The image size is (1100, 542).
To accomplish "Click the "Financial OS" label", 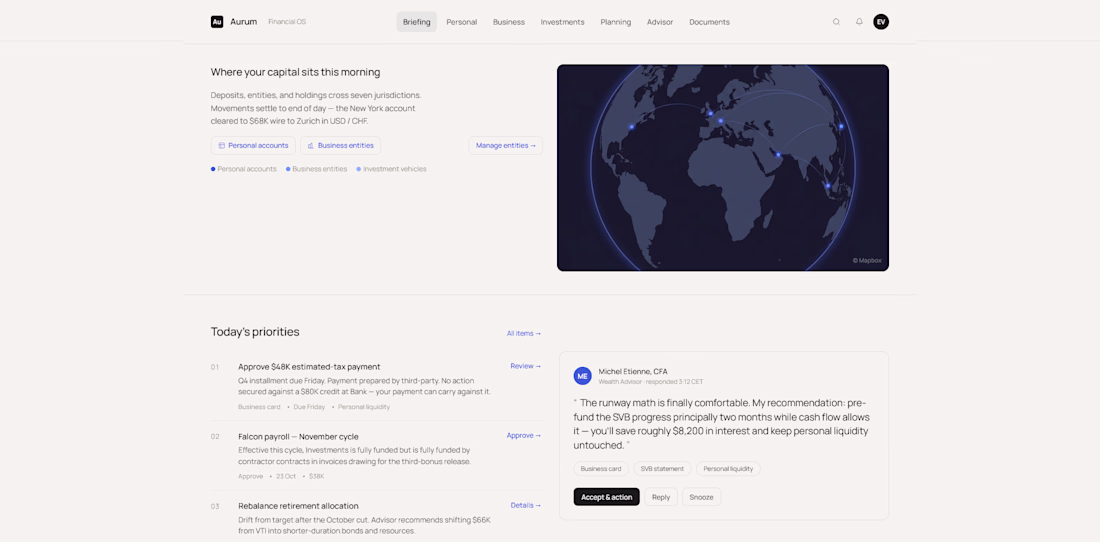I will (x=287, y=22).
